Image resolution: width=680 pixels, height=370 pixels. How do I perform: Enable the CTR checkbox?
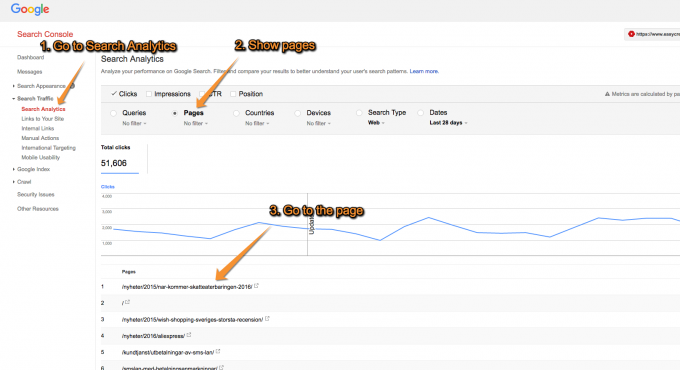tap(202, 94)
